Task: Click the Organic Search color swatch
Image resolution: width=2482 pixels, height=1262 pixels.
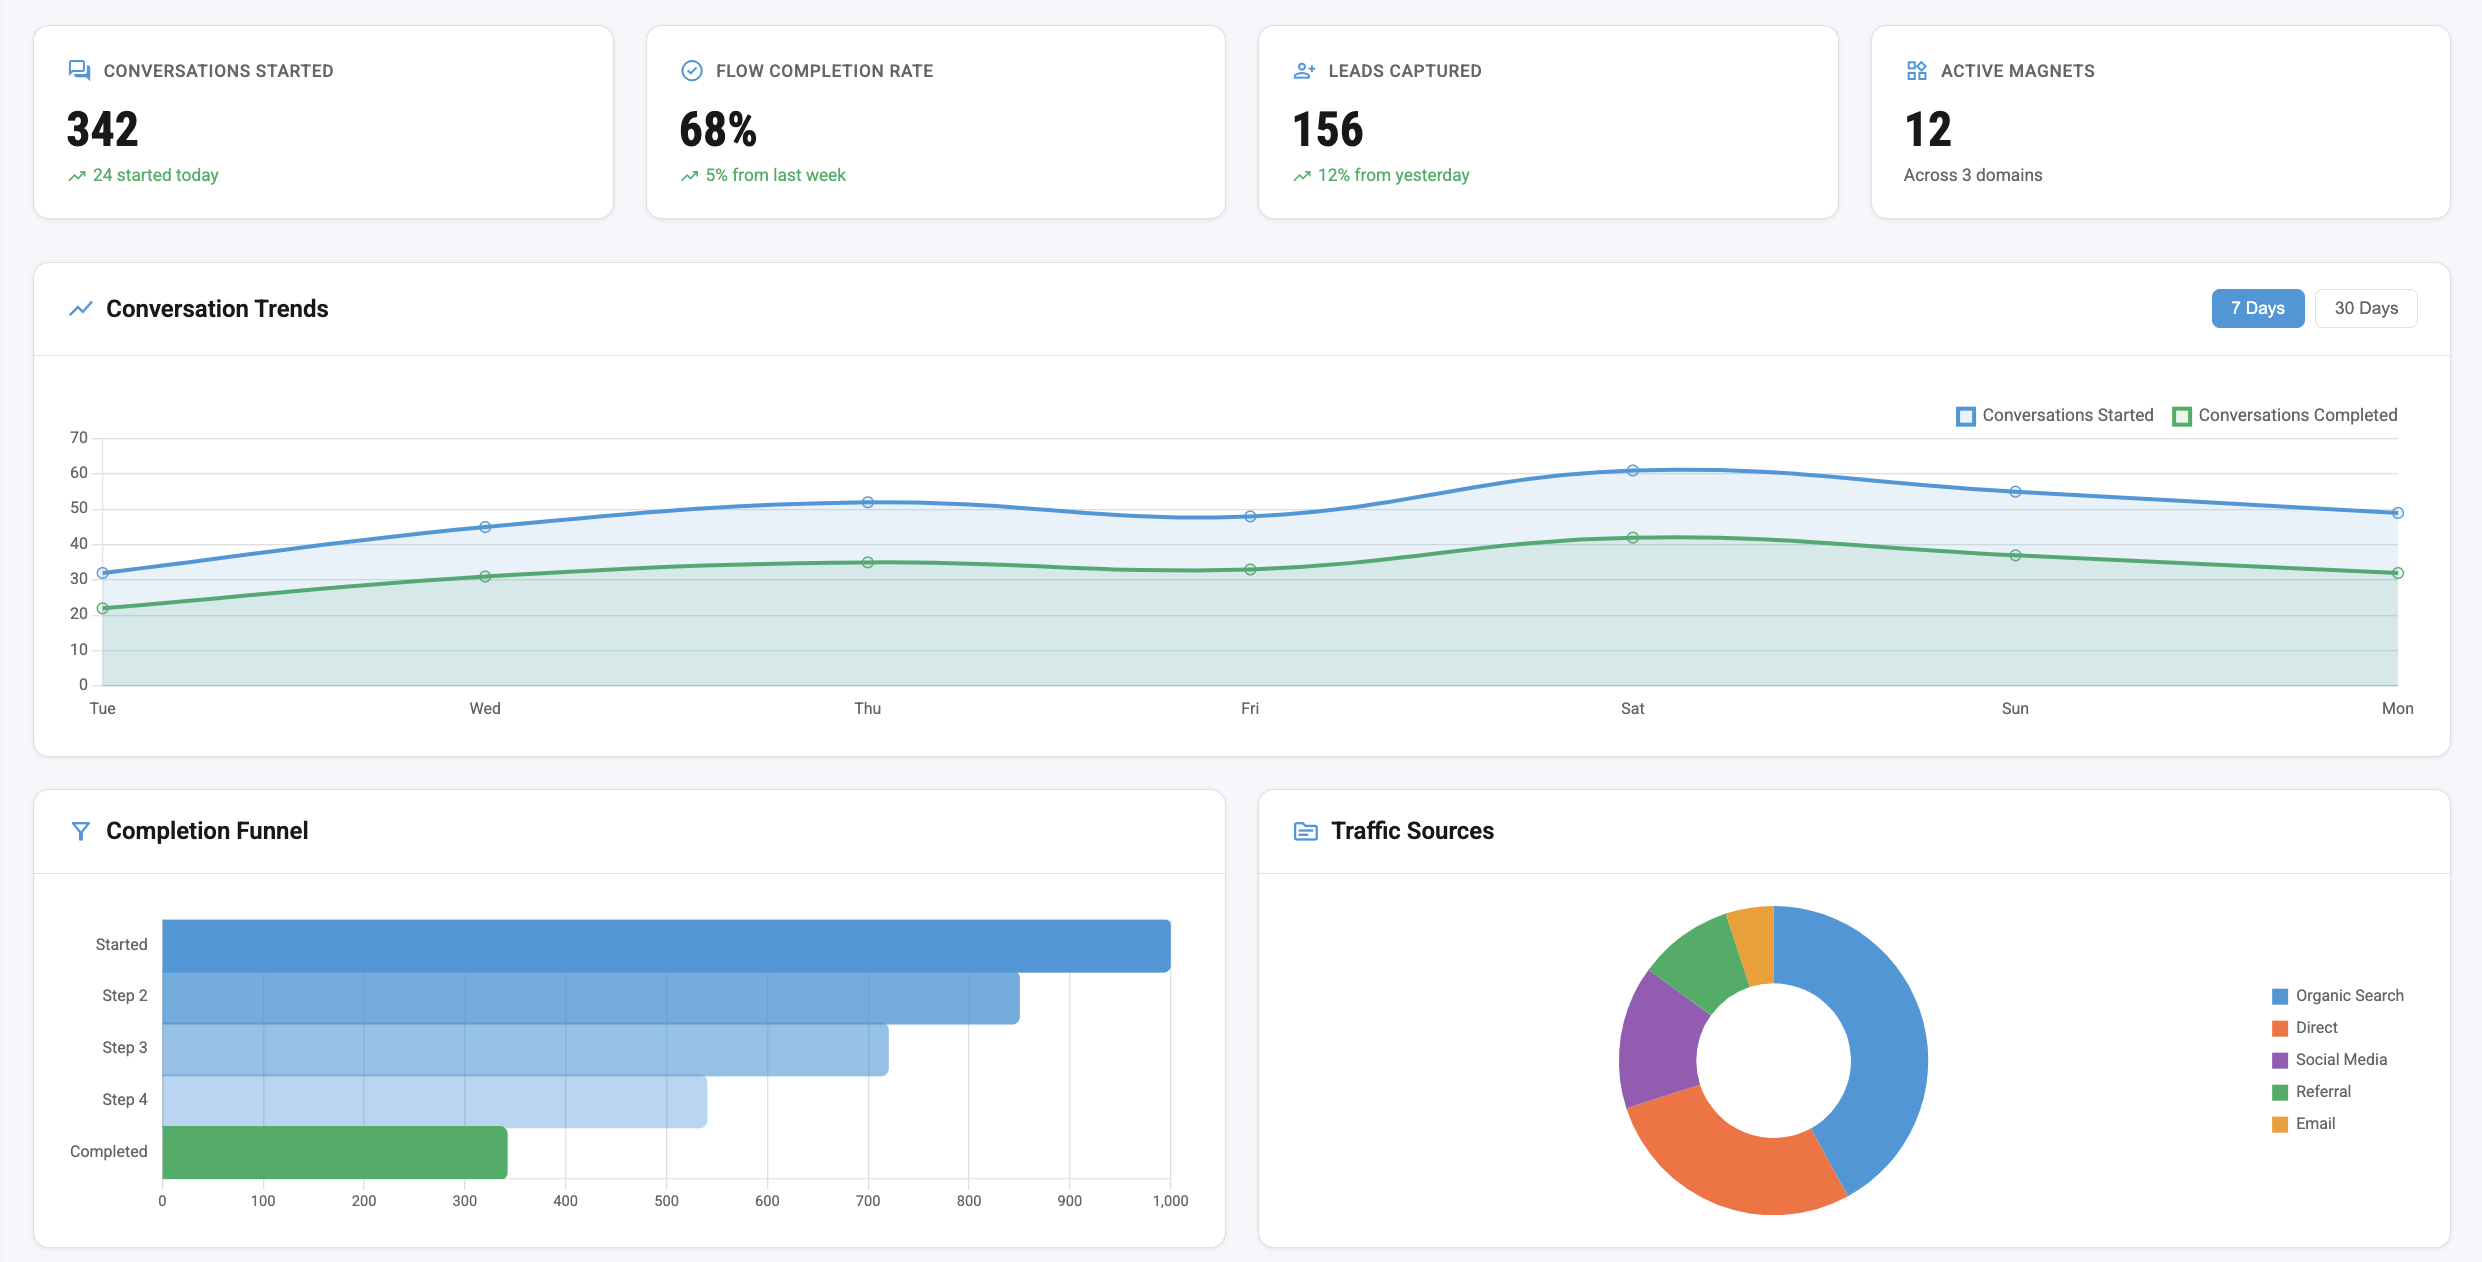Action: click(2279, 995)
